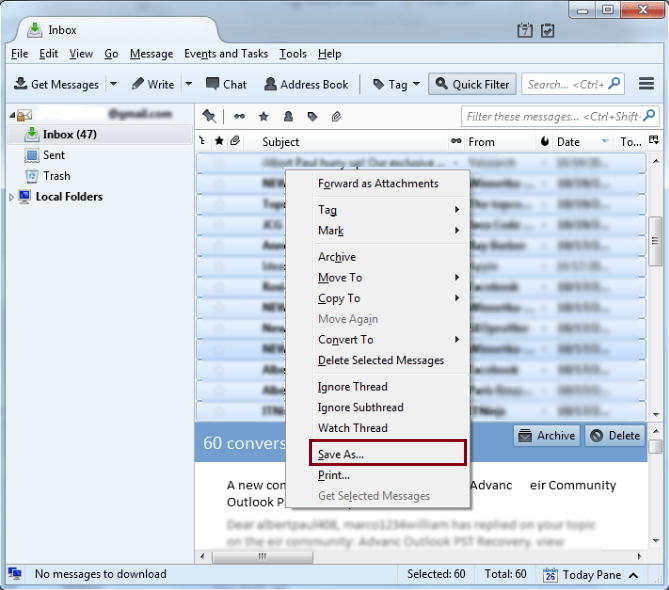
Task: Expand the Local Folders tree
Action: 12,197
